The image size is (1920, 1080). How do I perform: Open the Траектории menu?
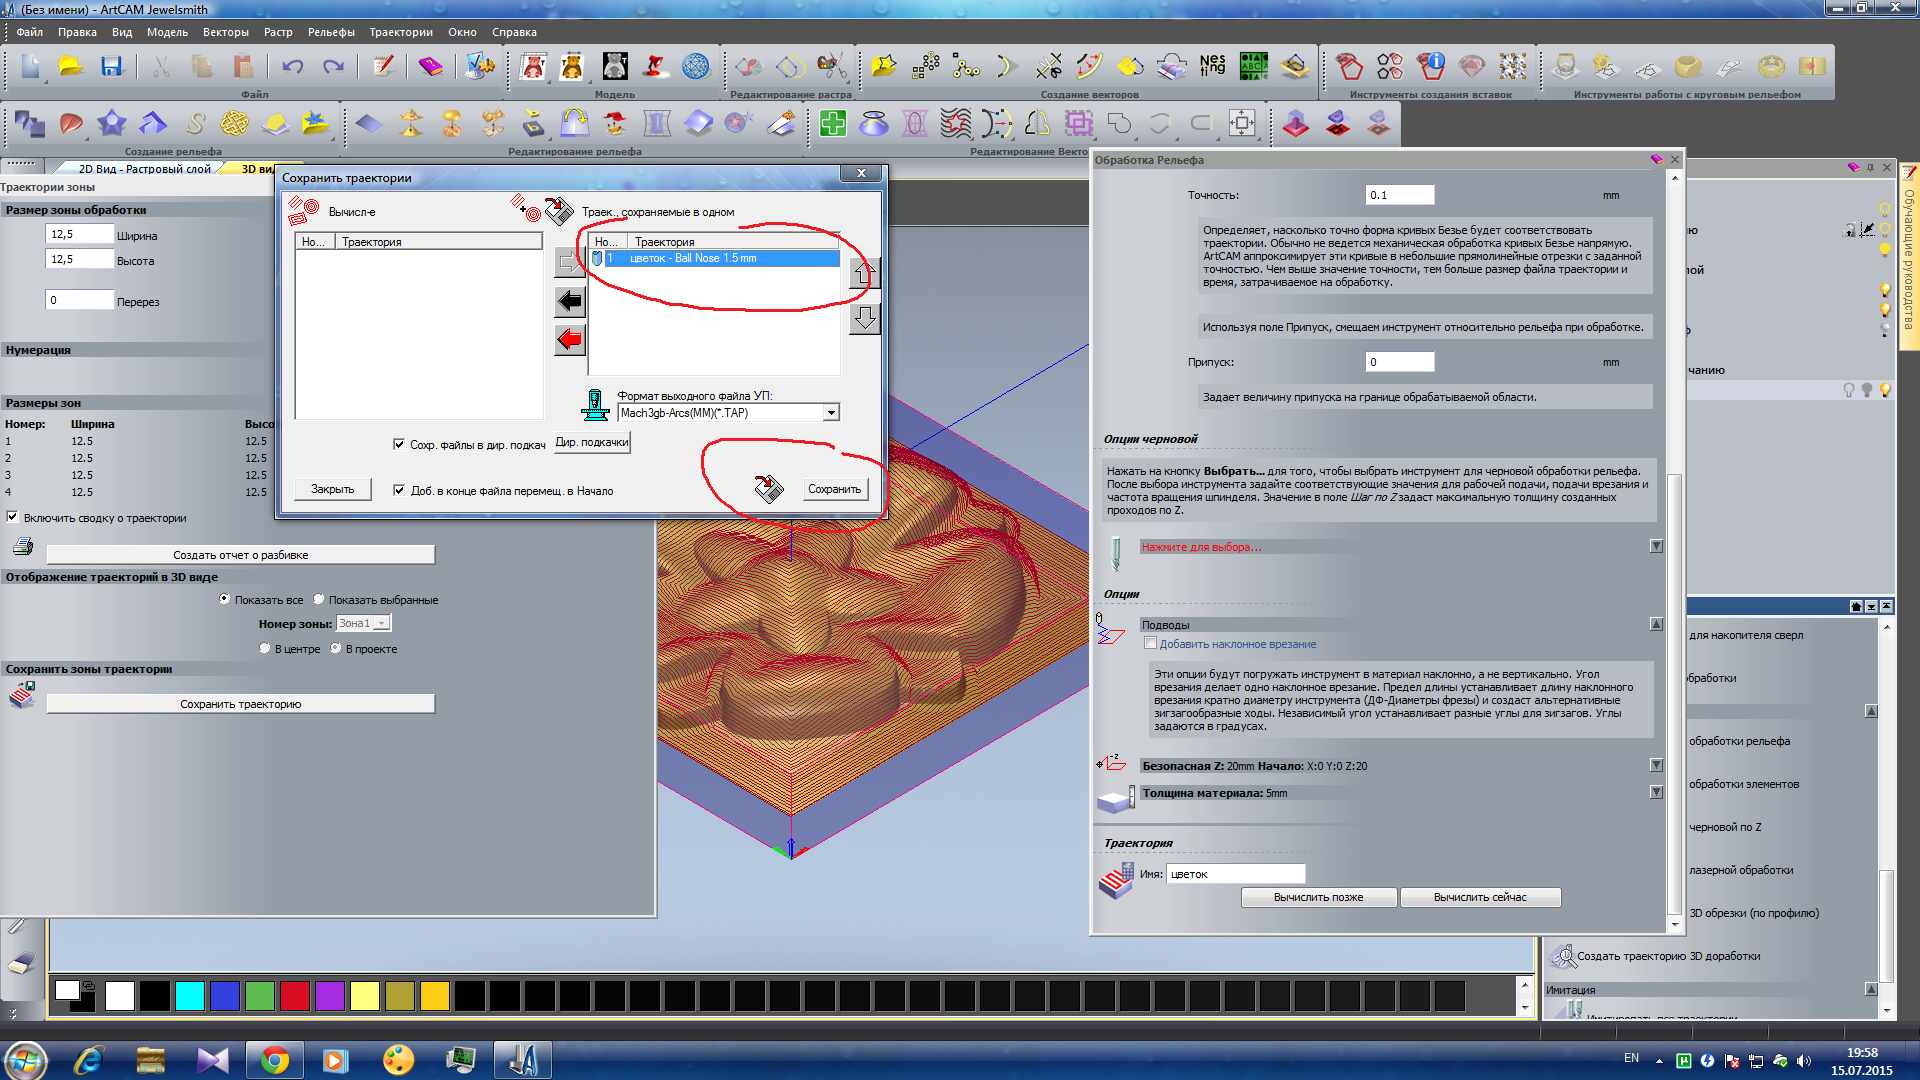[x=400, y=32]
